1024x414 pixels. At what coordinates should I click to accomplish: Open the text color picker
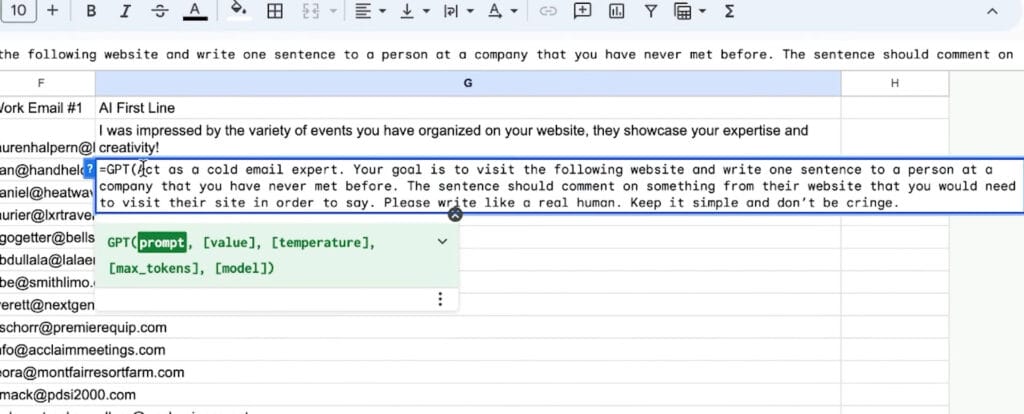tap(195, 11)
